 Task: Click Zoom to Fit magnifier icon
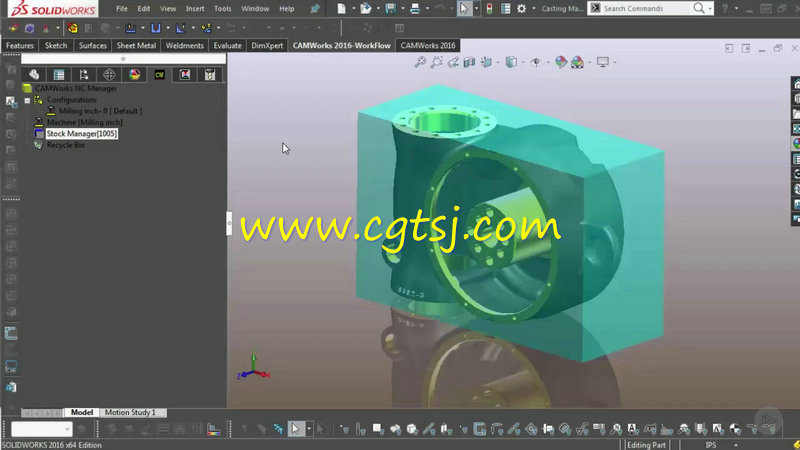420,62
